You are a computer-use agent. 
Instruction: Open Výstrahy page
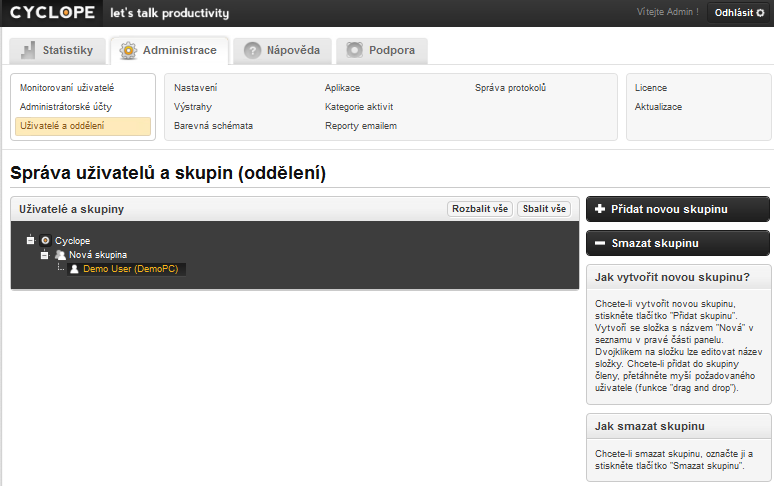tap(193, 107)
